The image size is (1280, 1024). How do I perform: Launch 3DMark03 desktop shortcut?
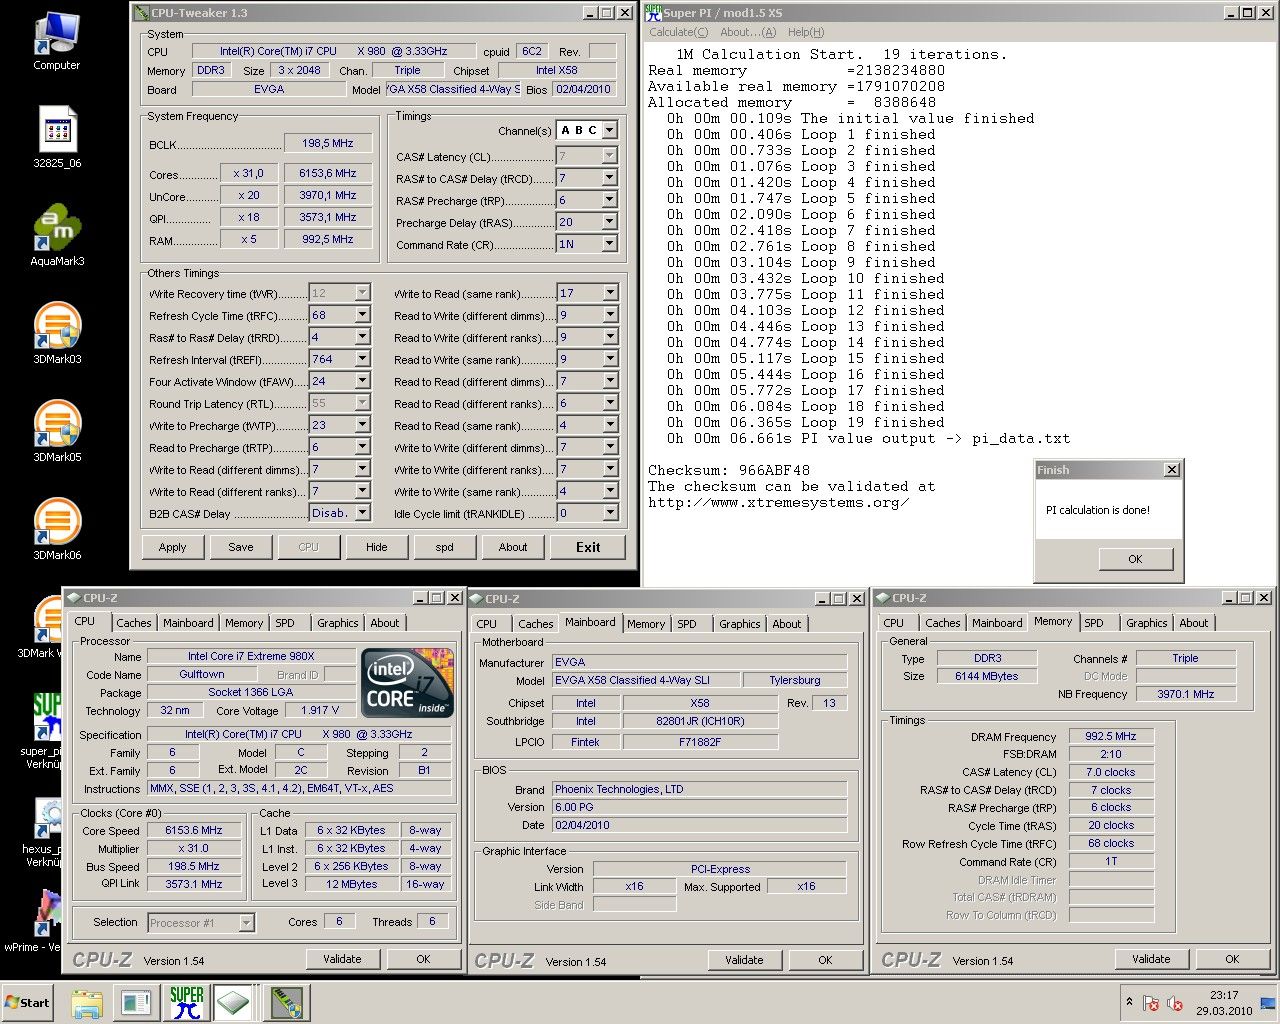pyautogui.click(x=57, y=333)
